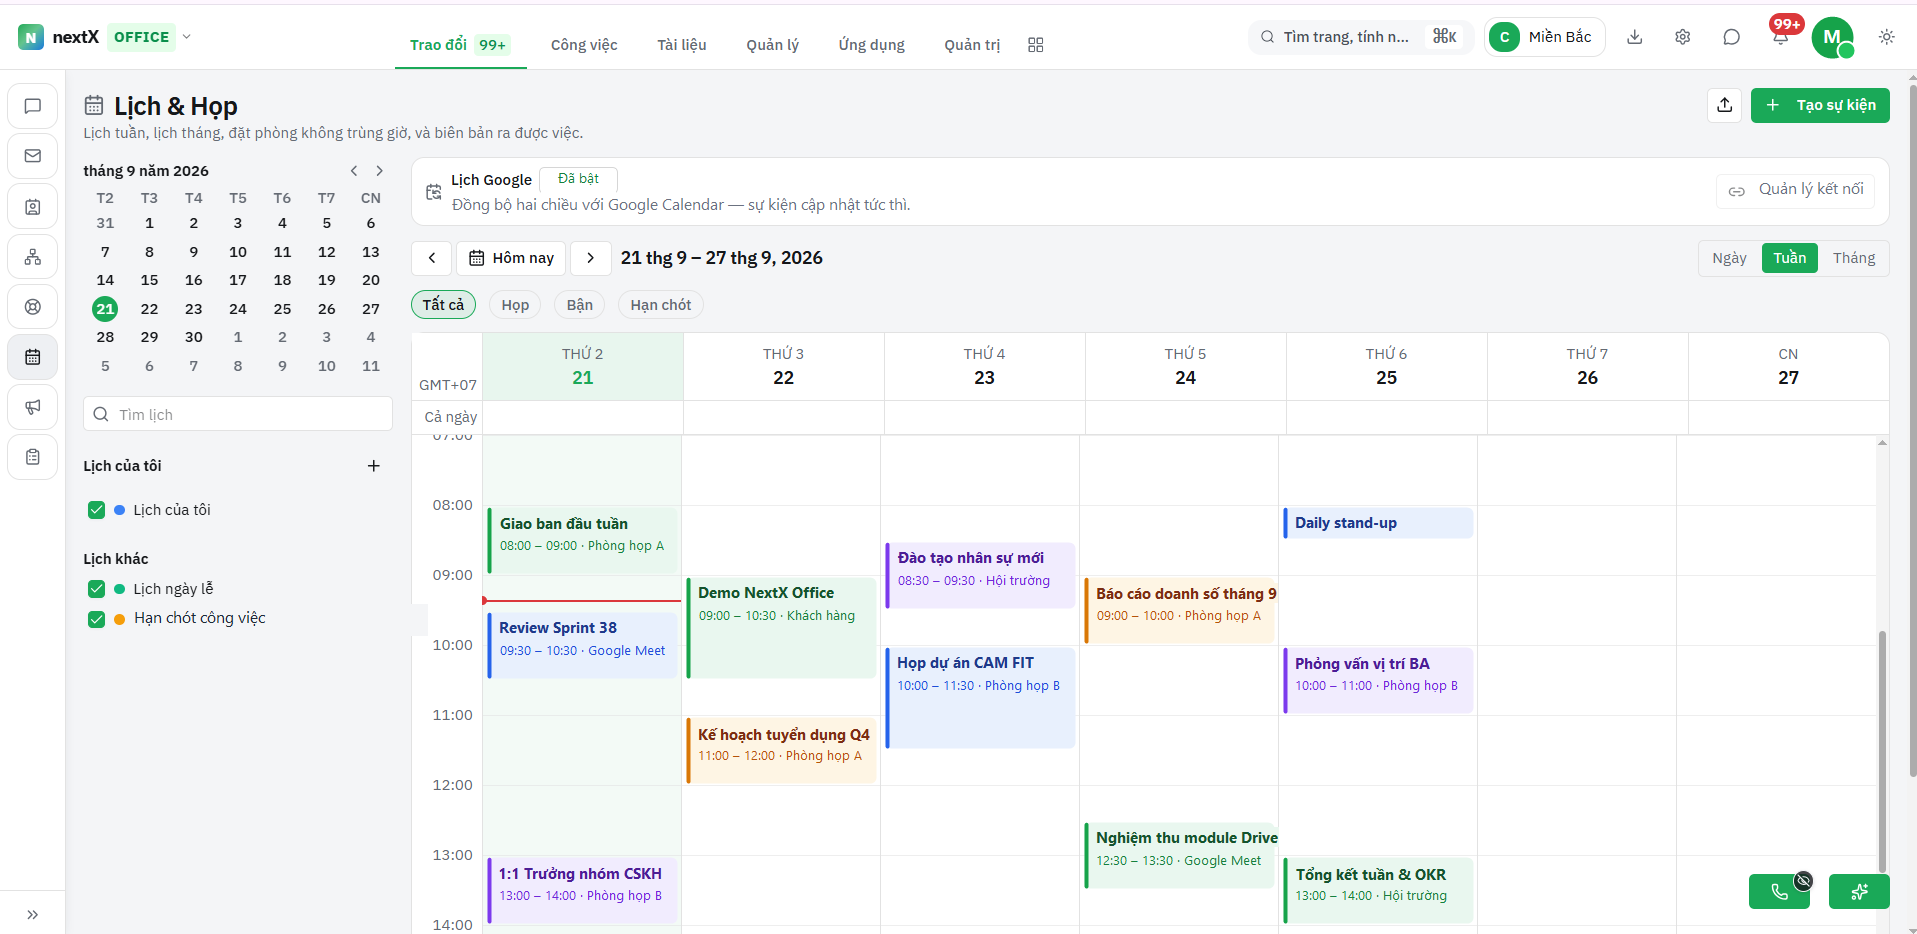The image size is (1917, 934).
Task: Switch theme with the sun icon
Action: click(x=1887, y=37)
